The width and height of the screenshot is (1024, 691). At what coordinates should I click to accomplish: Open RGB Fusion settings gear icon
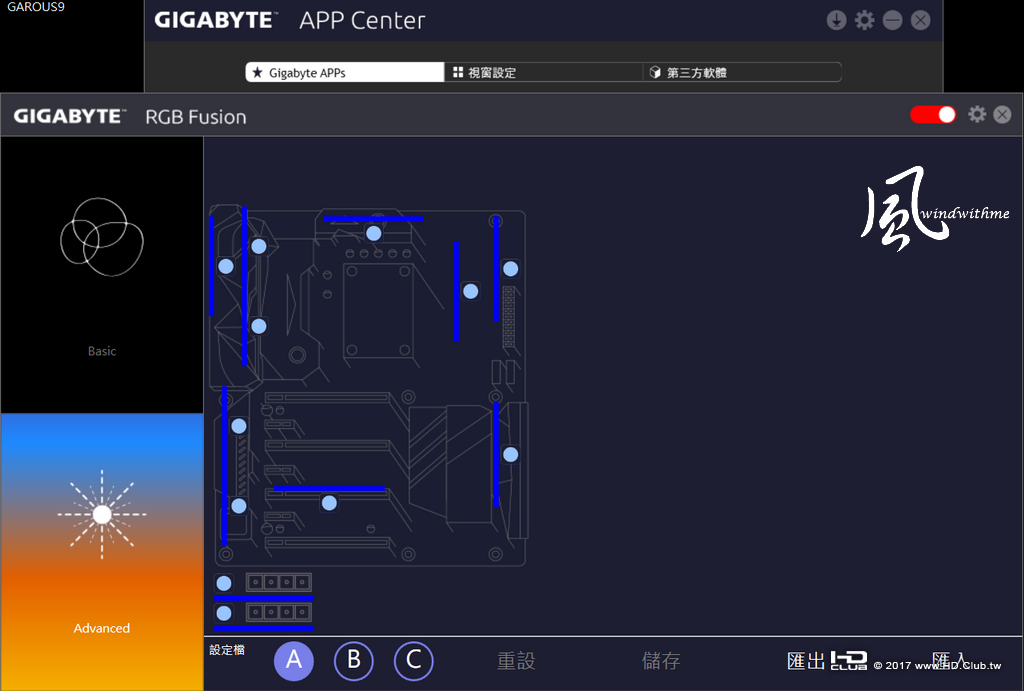point(977,114)
